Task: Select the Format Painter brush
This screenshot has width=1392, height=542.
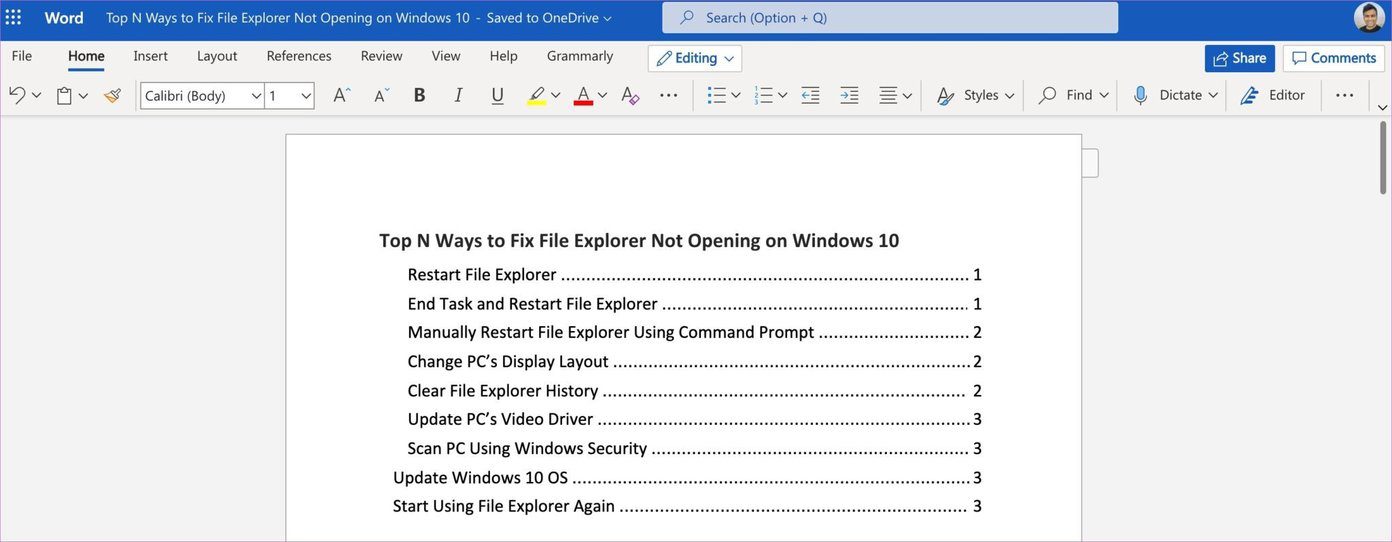Action: click(112, 95)
